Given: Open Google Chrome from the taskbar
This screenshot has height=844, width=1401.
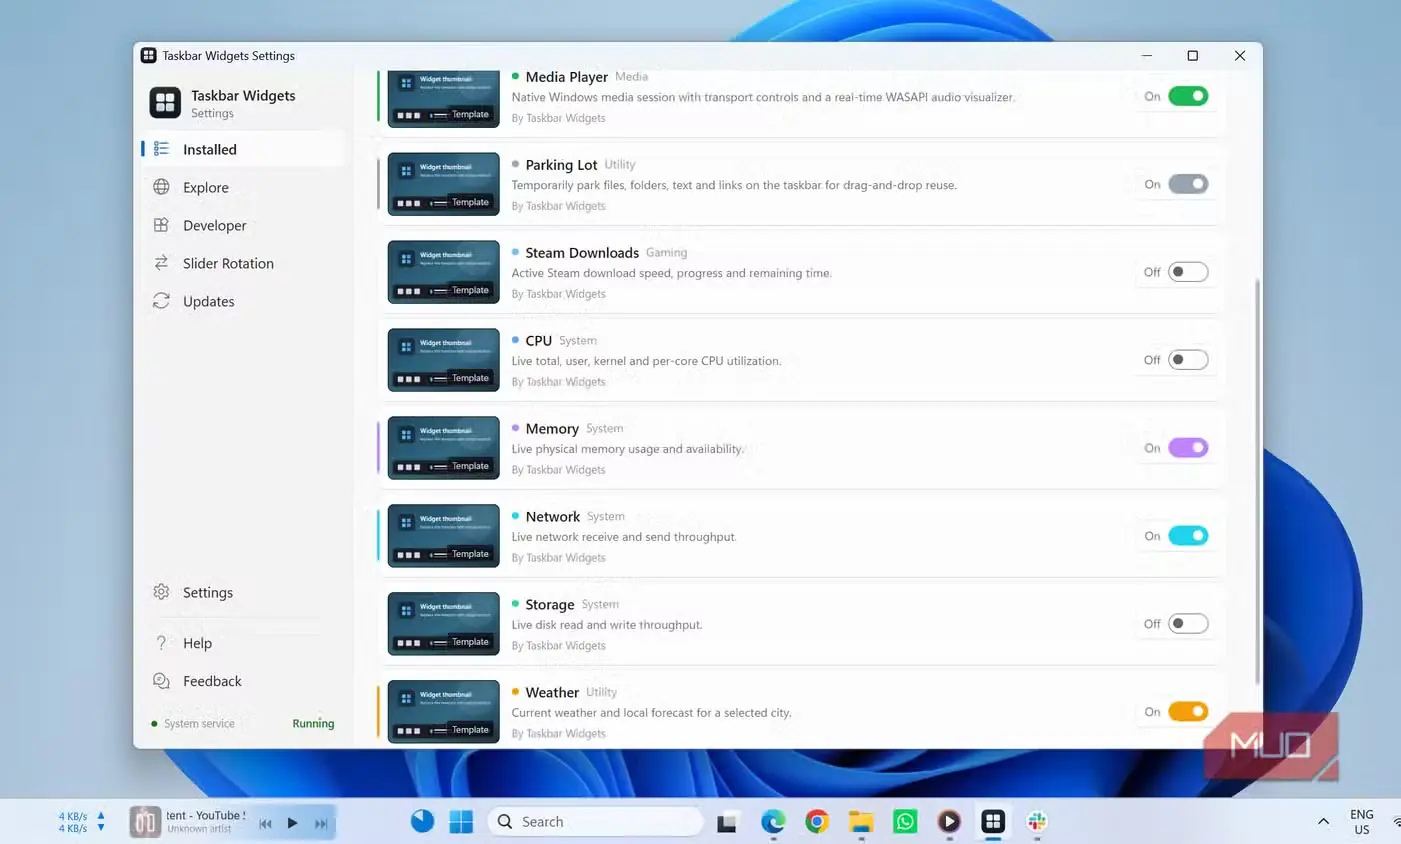Looking at the screenshot, I should [817, 822].
